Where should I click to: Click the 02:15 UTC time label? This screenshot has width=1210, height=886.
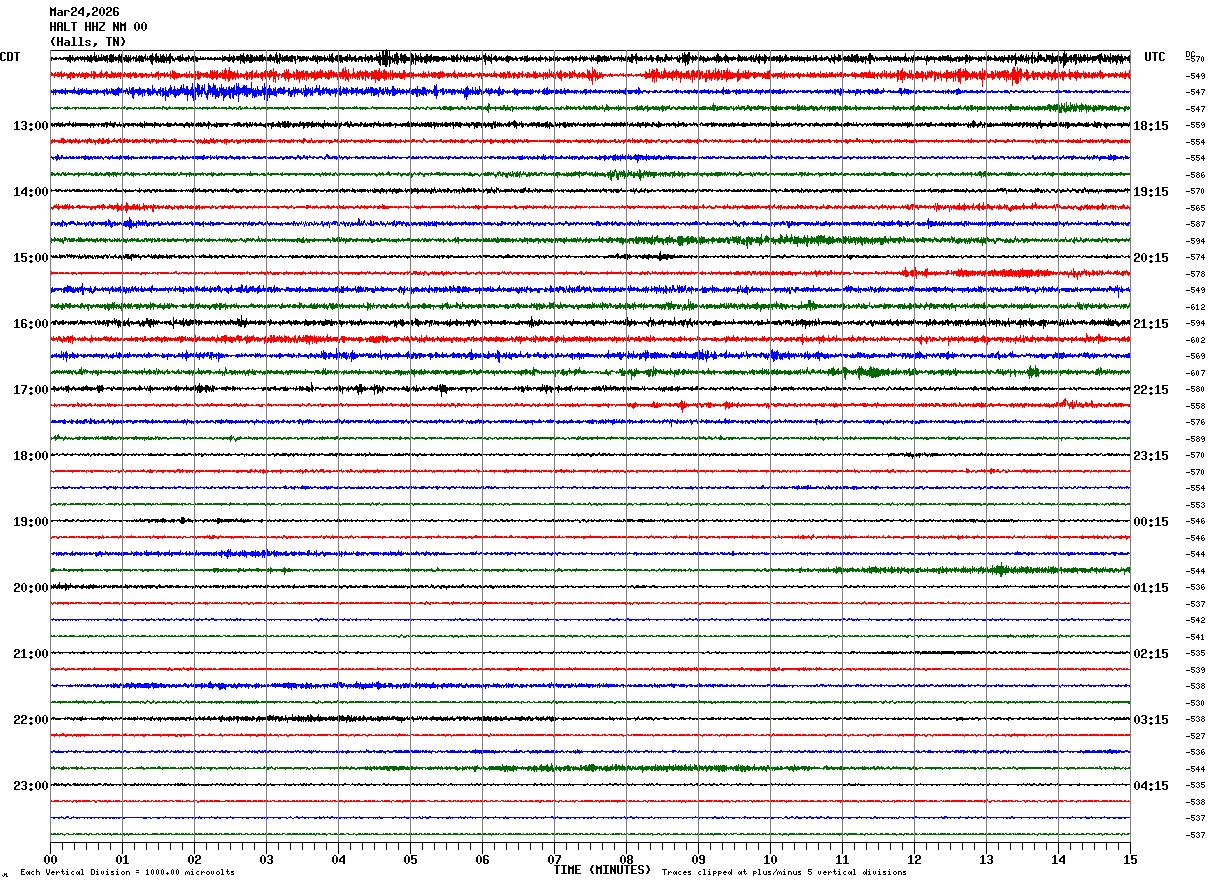pos(1151,654)
